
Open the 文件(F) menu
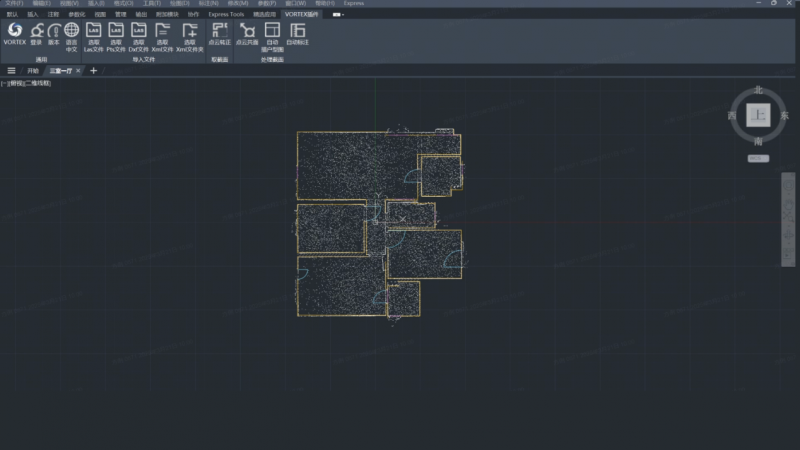tap(14, 3)
